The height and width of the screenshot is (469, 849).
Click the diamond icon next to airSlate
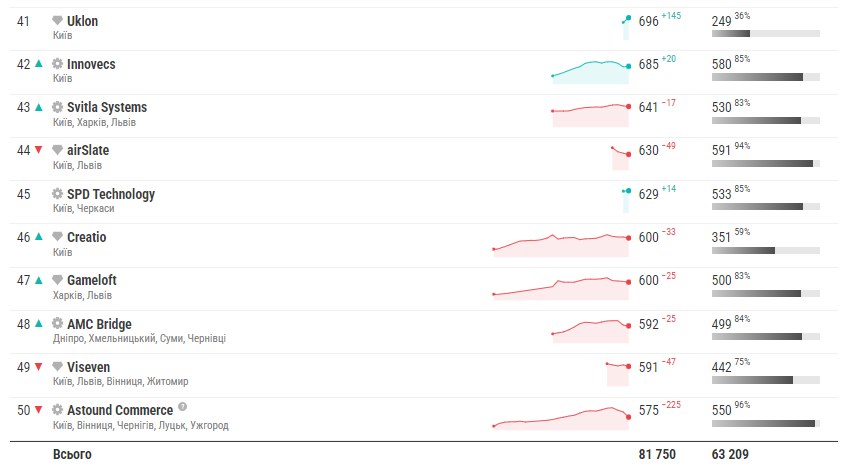(x=57, y=150)
